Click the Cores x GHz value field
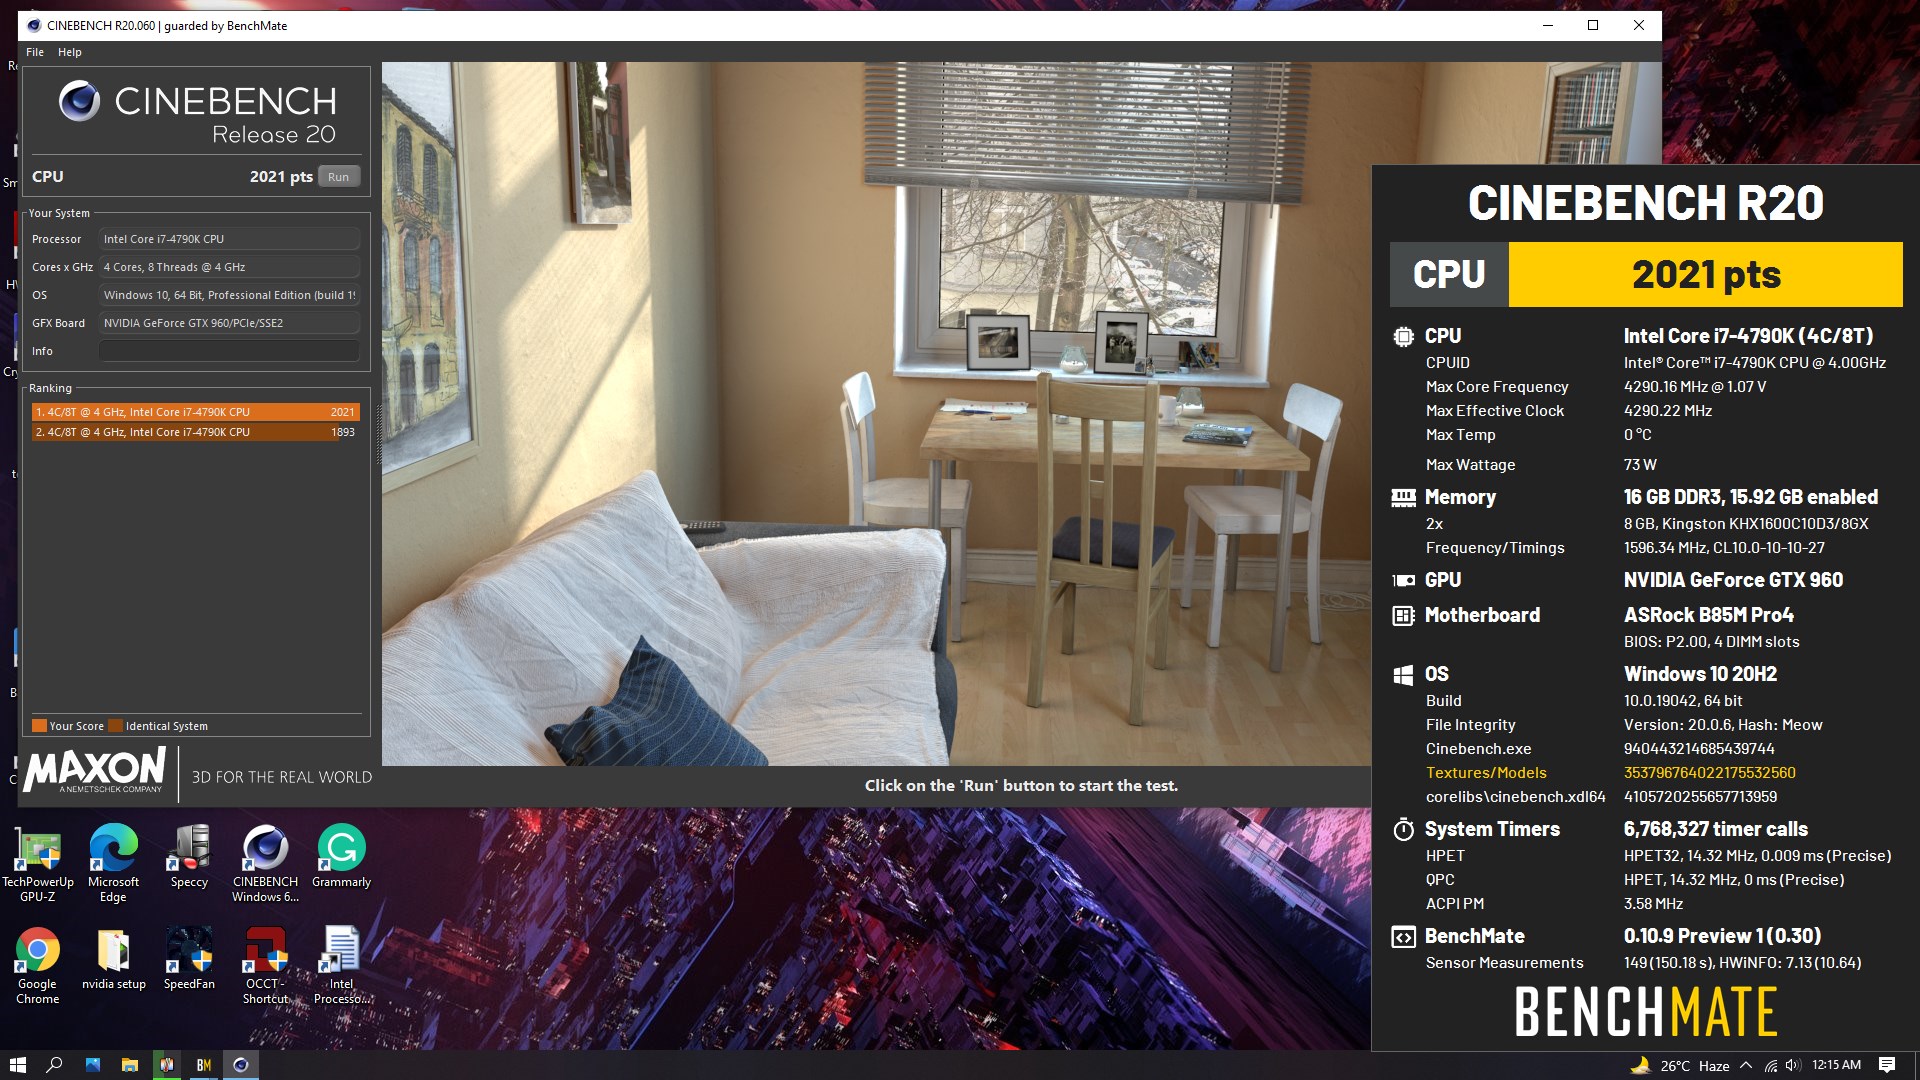Image resolution: width=1920 pixels, height=1080 pixels. point(229,267)
